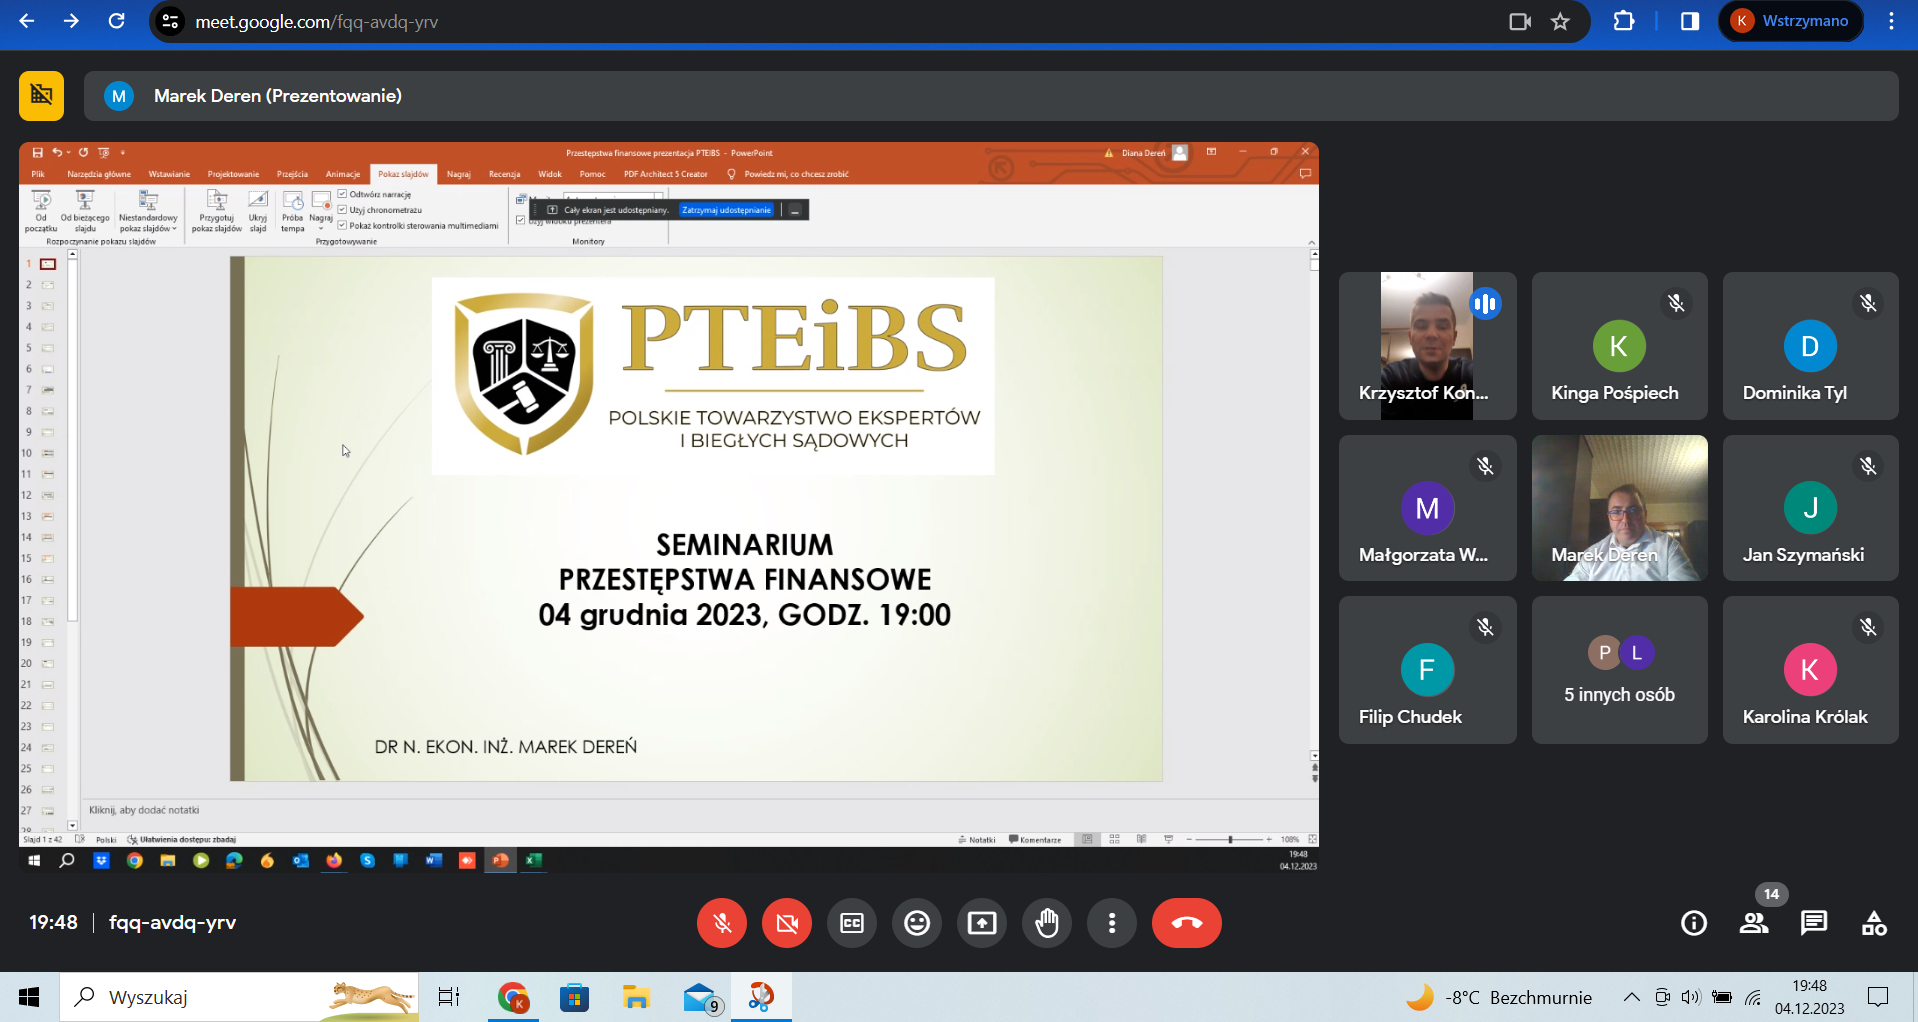Toggle the Chrome side panel icon
The image size is (1918, 1022).
1690,21
